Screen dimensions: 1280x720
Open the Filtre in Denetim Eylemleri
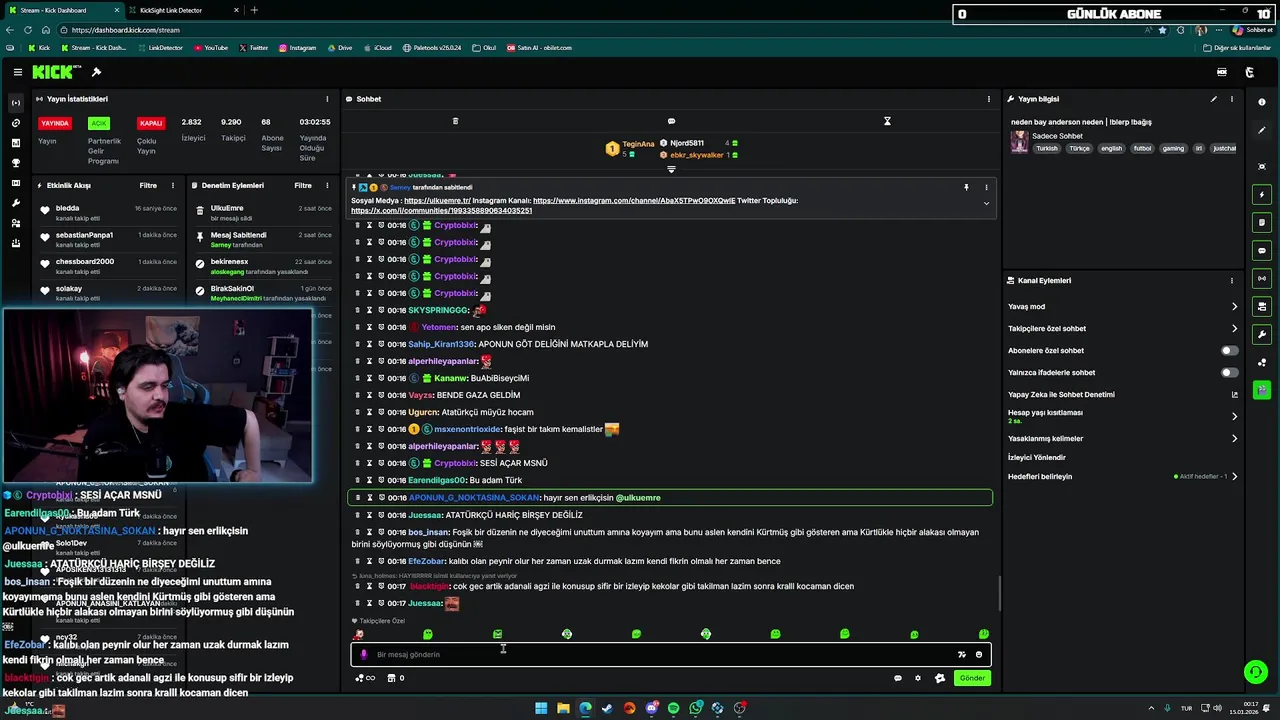coord(303,185)
